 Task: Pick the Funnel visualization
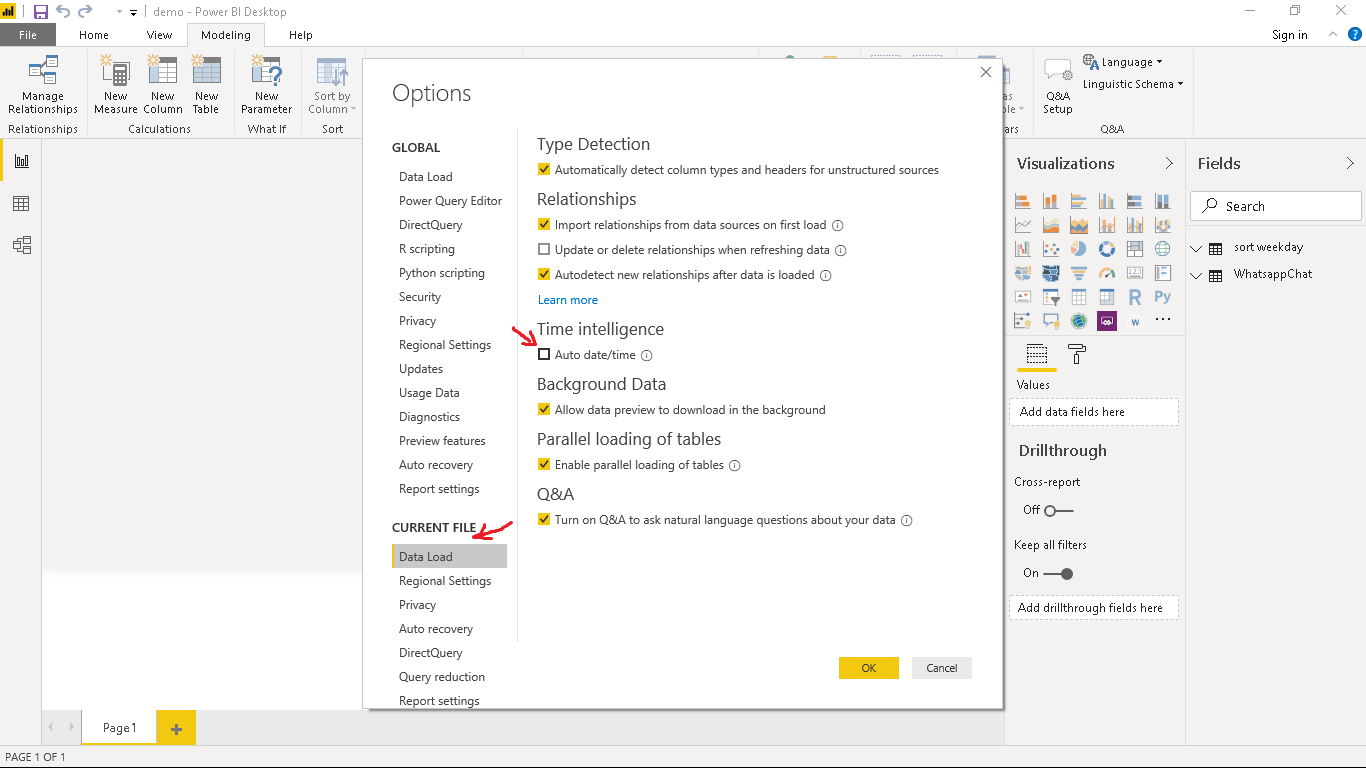tap(1078, 273)
